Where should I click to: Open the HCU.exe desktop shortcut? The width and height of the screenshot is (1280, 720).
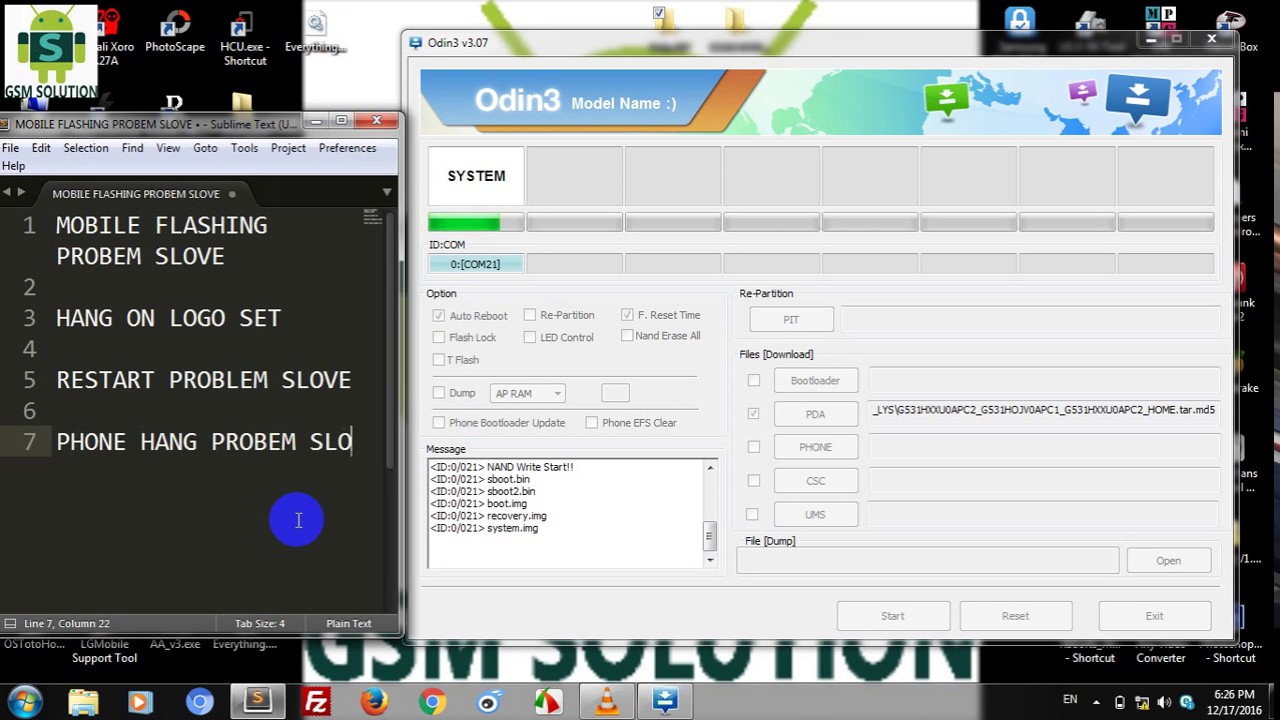tap(244, 38)
